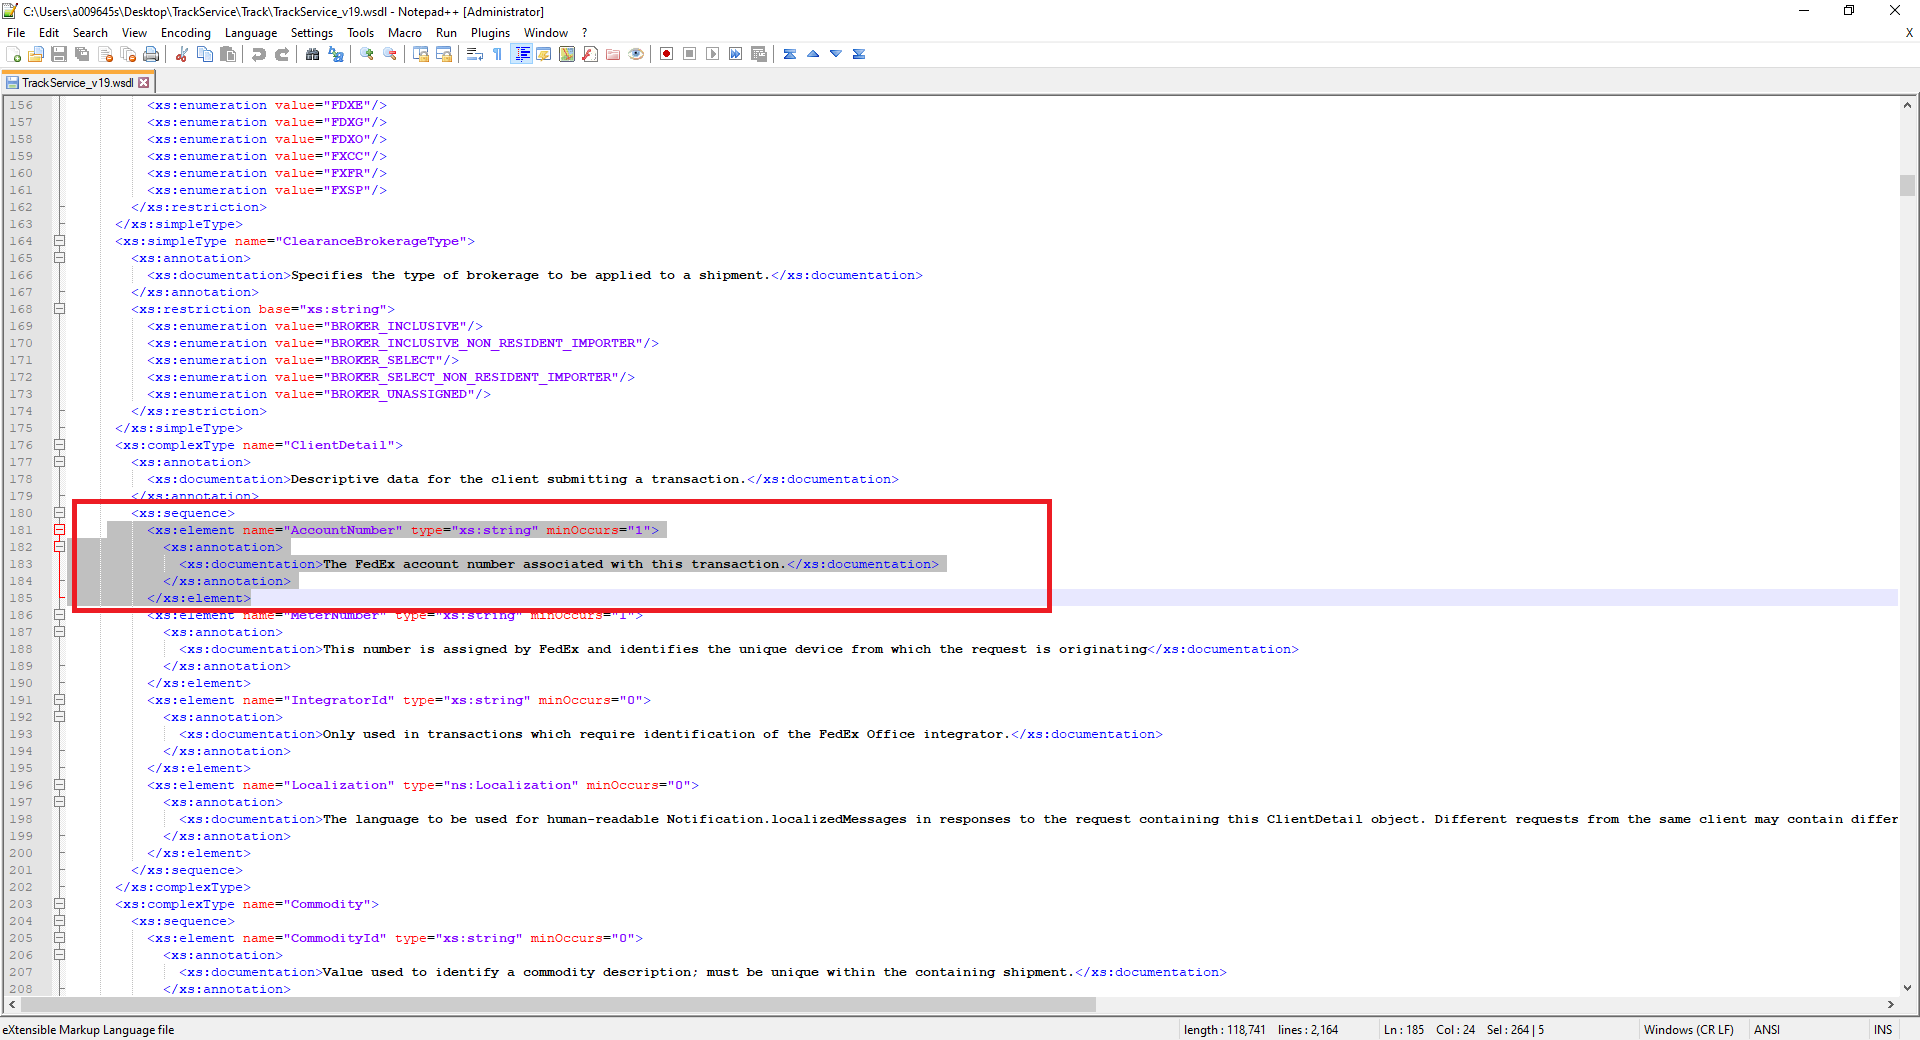
Task: Open the Encoding menu
Action: [186, 33]
